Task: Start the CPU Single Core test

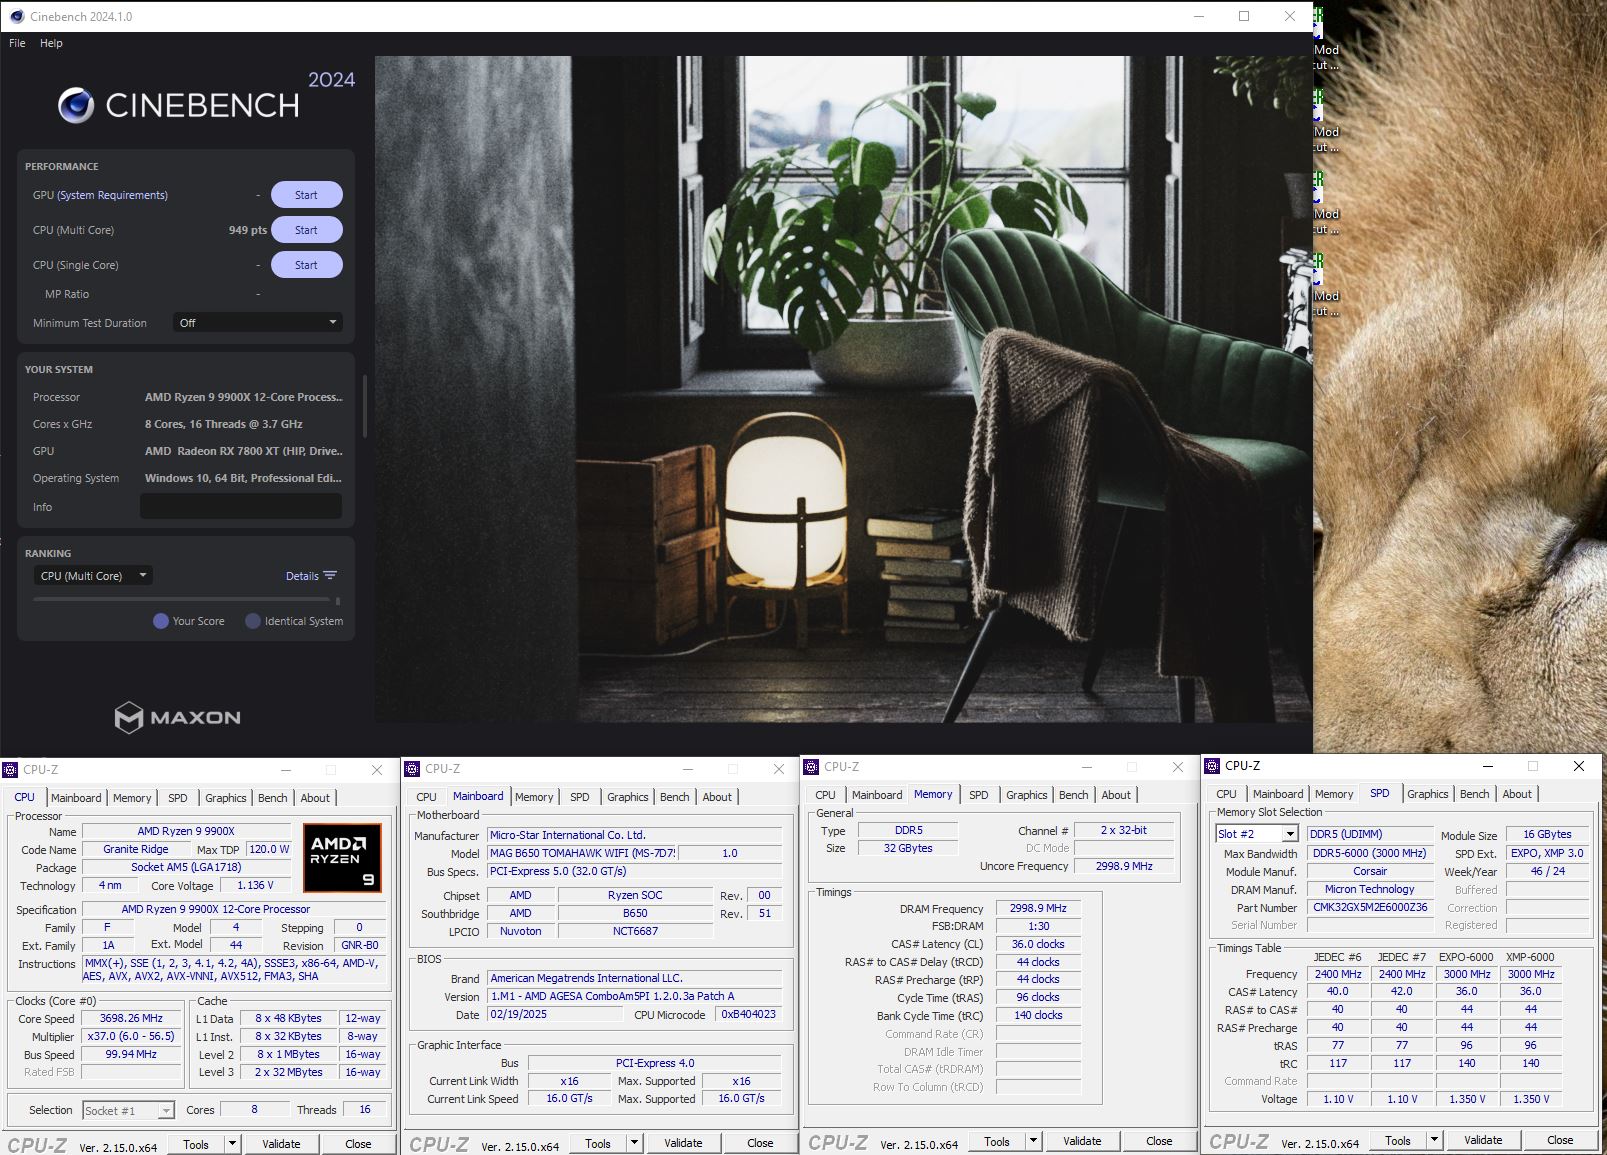Action: coord(306,265)
